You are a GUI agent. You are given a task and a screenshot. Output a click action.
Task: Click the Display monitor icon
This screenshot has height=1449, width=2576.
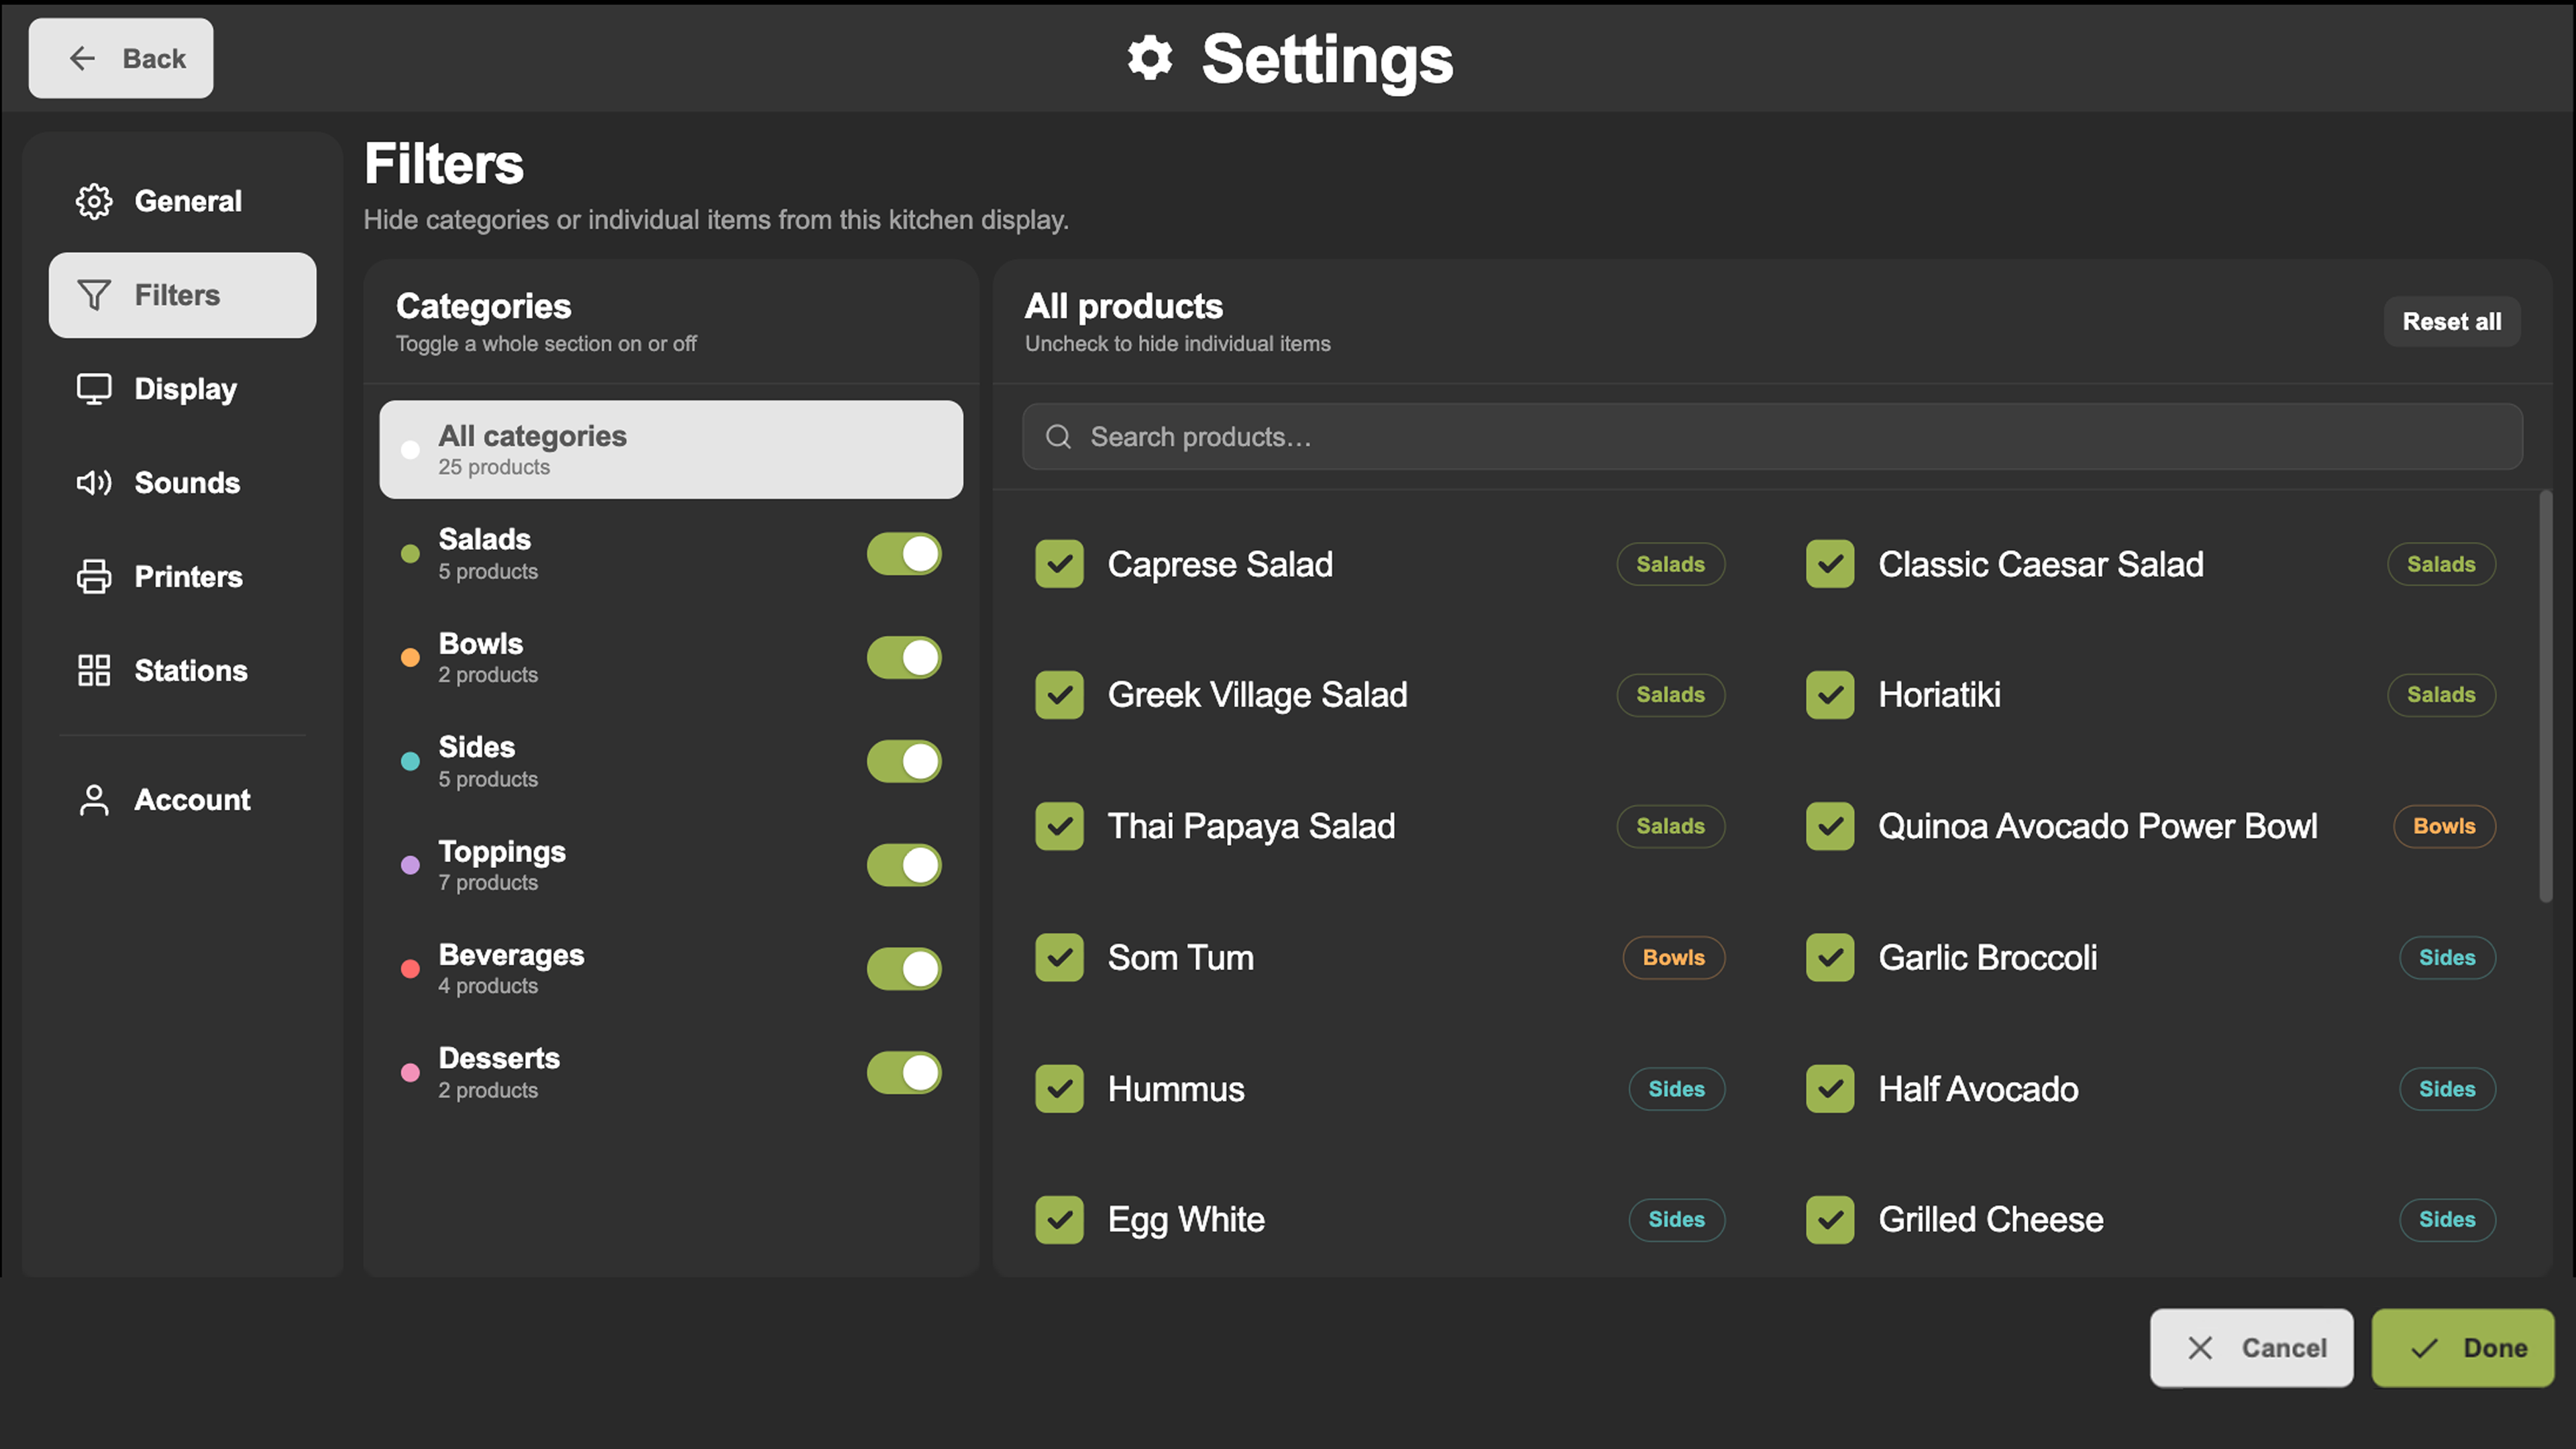[x=94, y=389]
